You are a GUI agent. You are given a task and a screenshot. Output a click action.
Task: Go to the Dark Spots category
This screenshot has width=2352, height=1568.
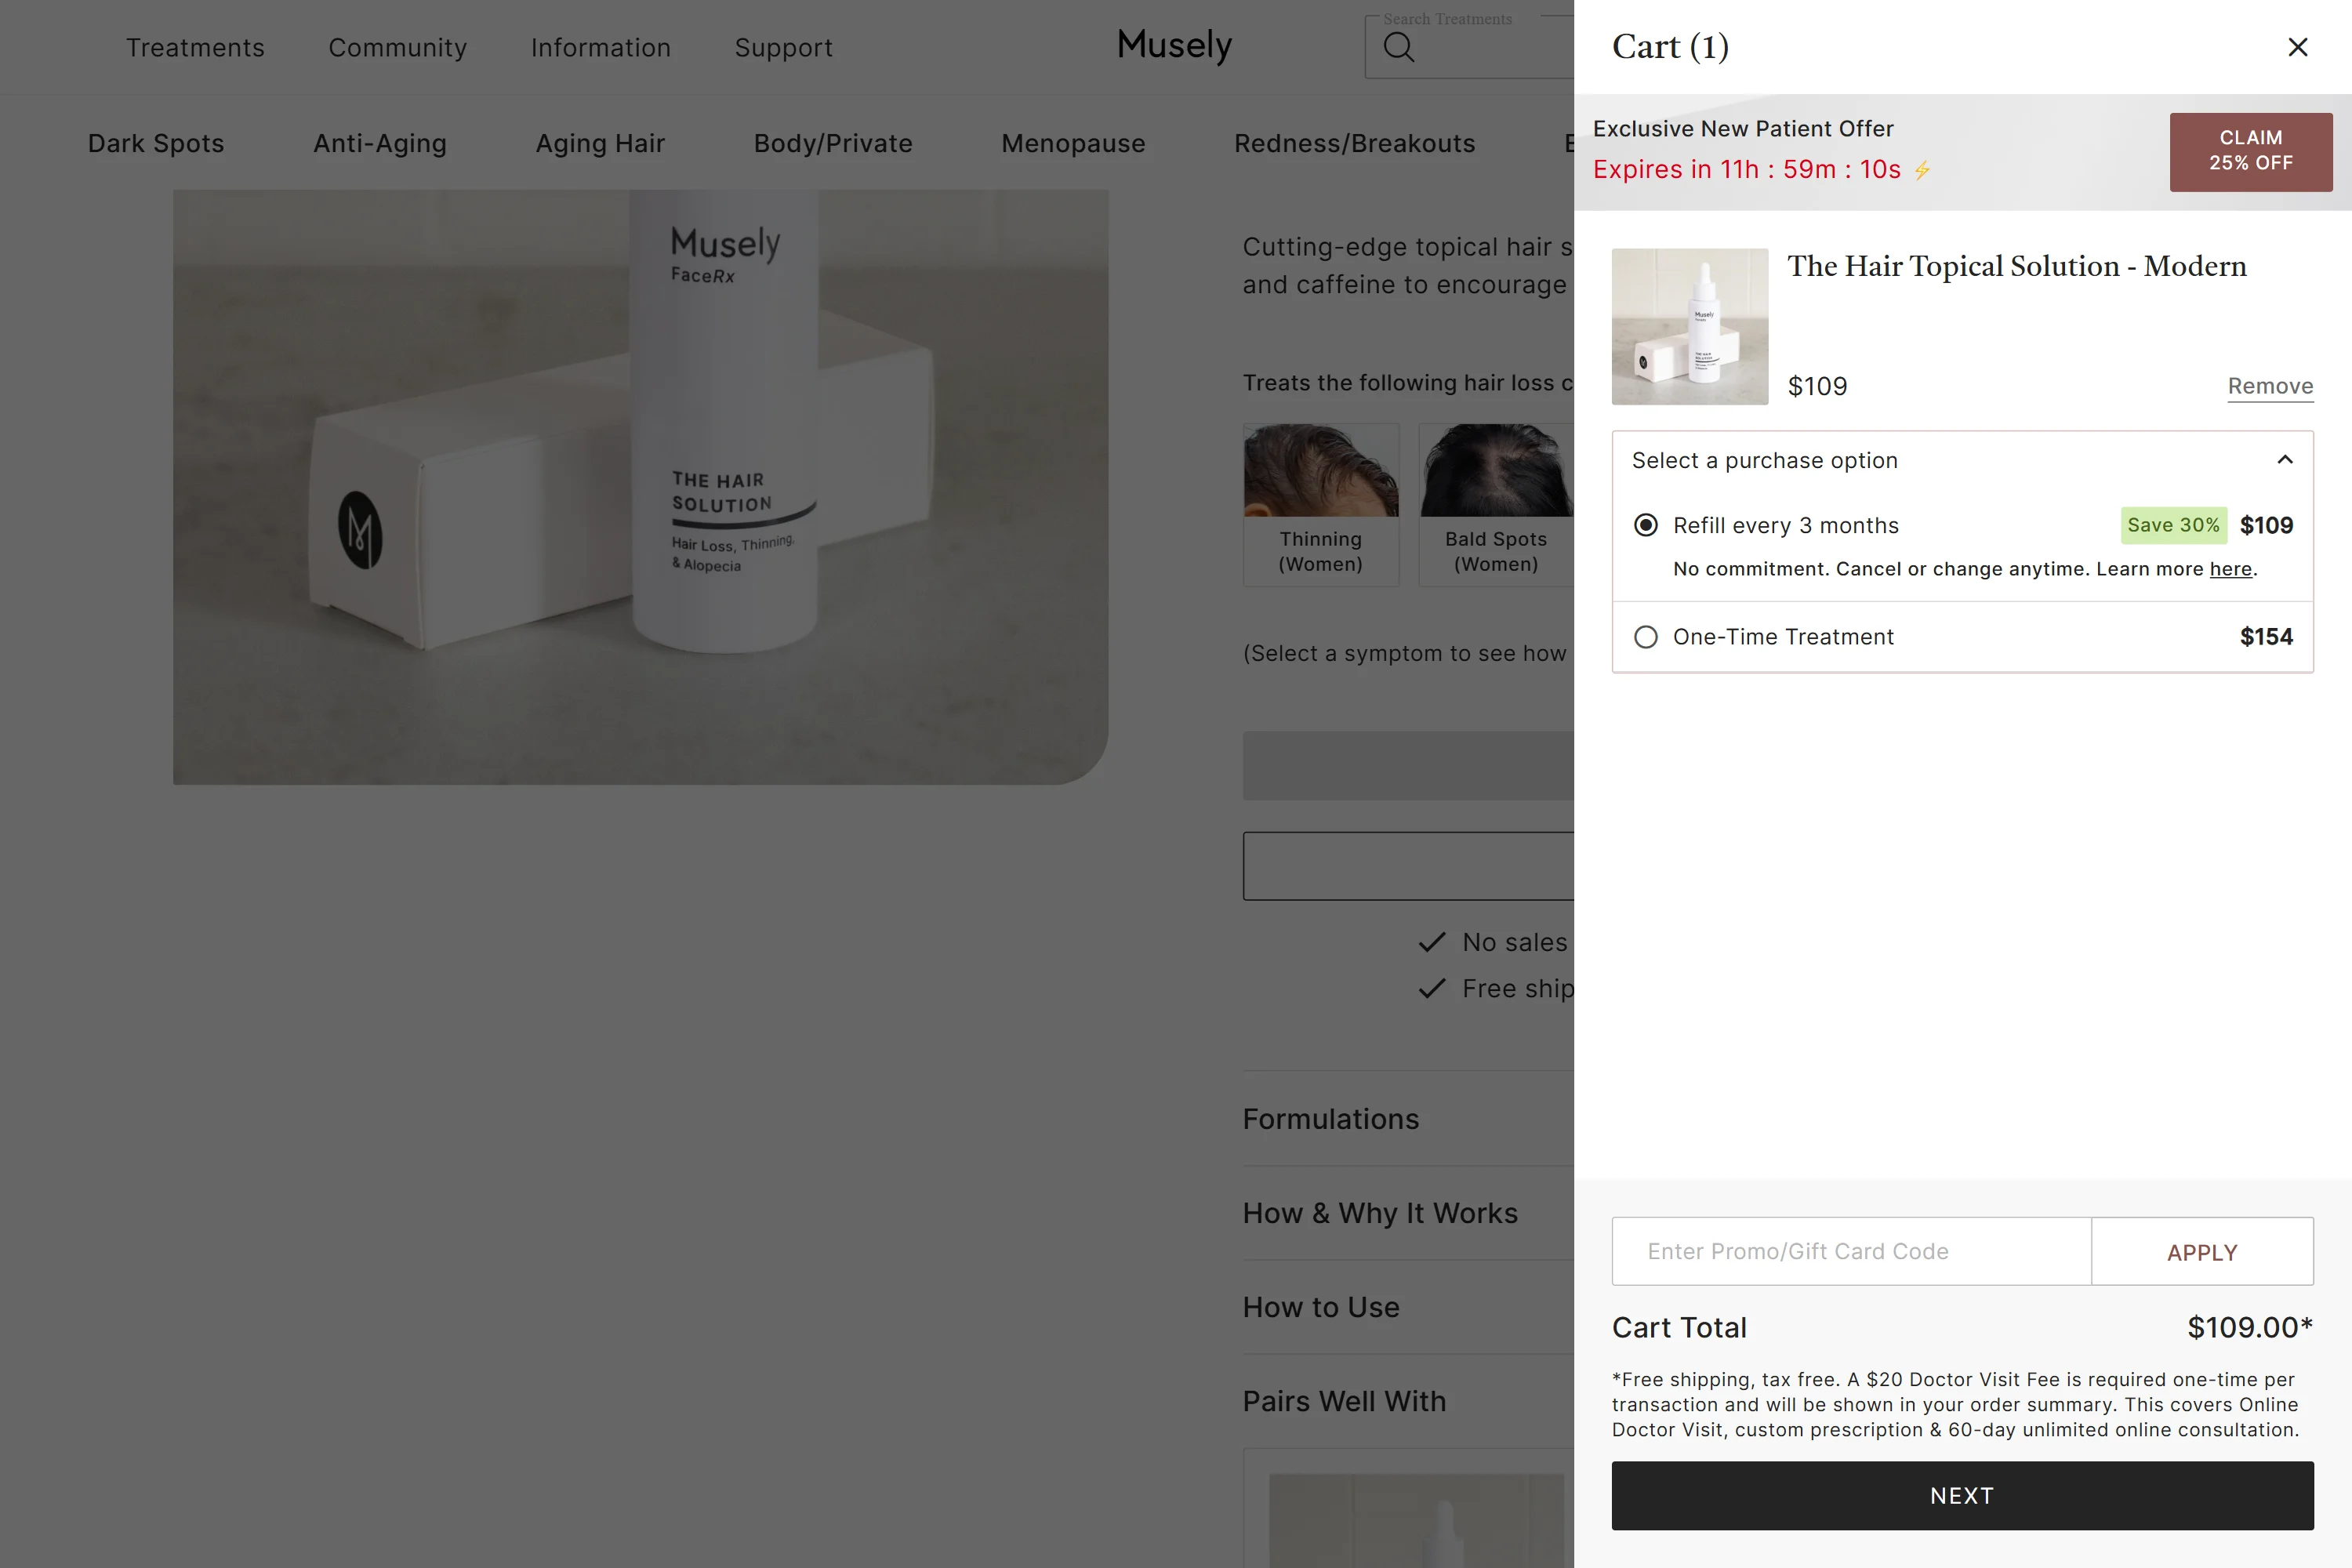(156, 143)
